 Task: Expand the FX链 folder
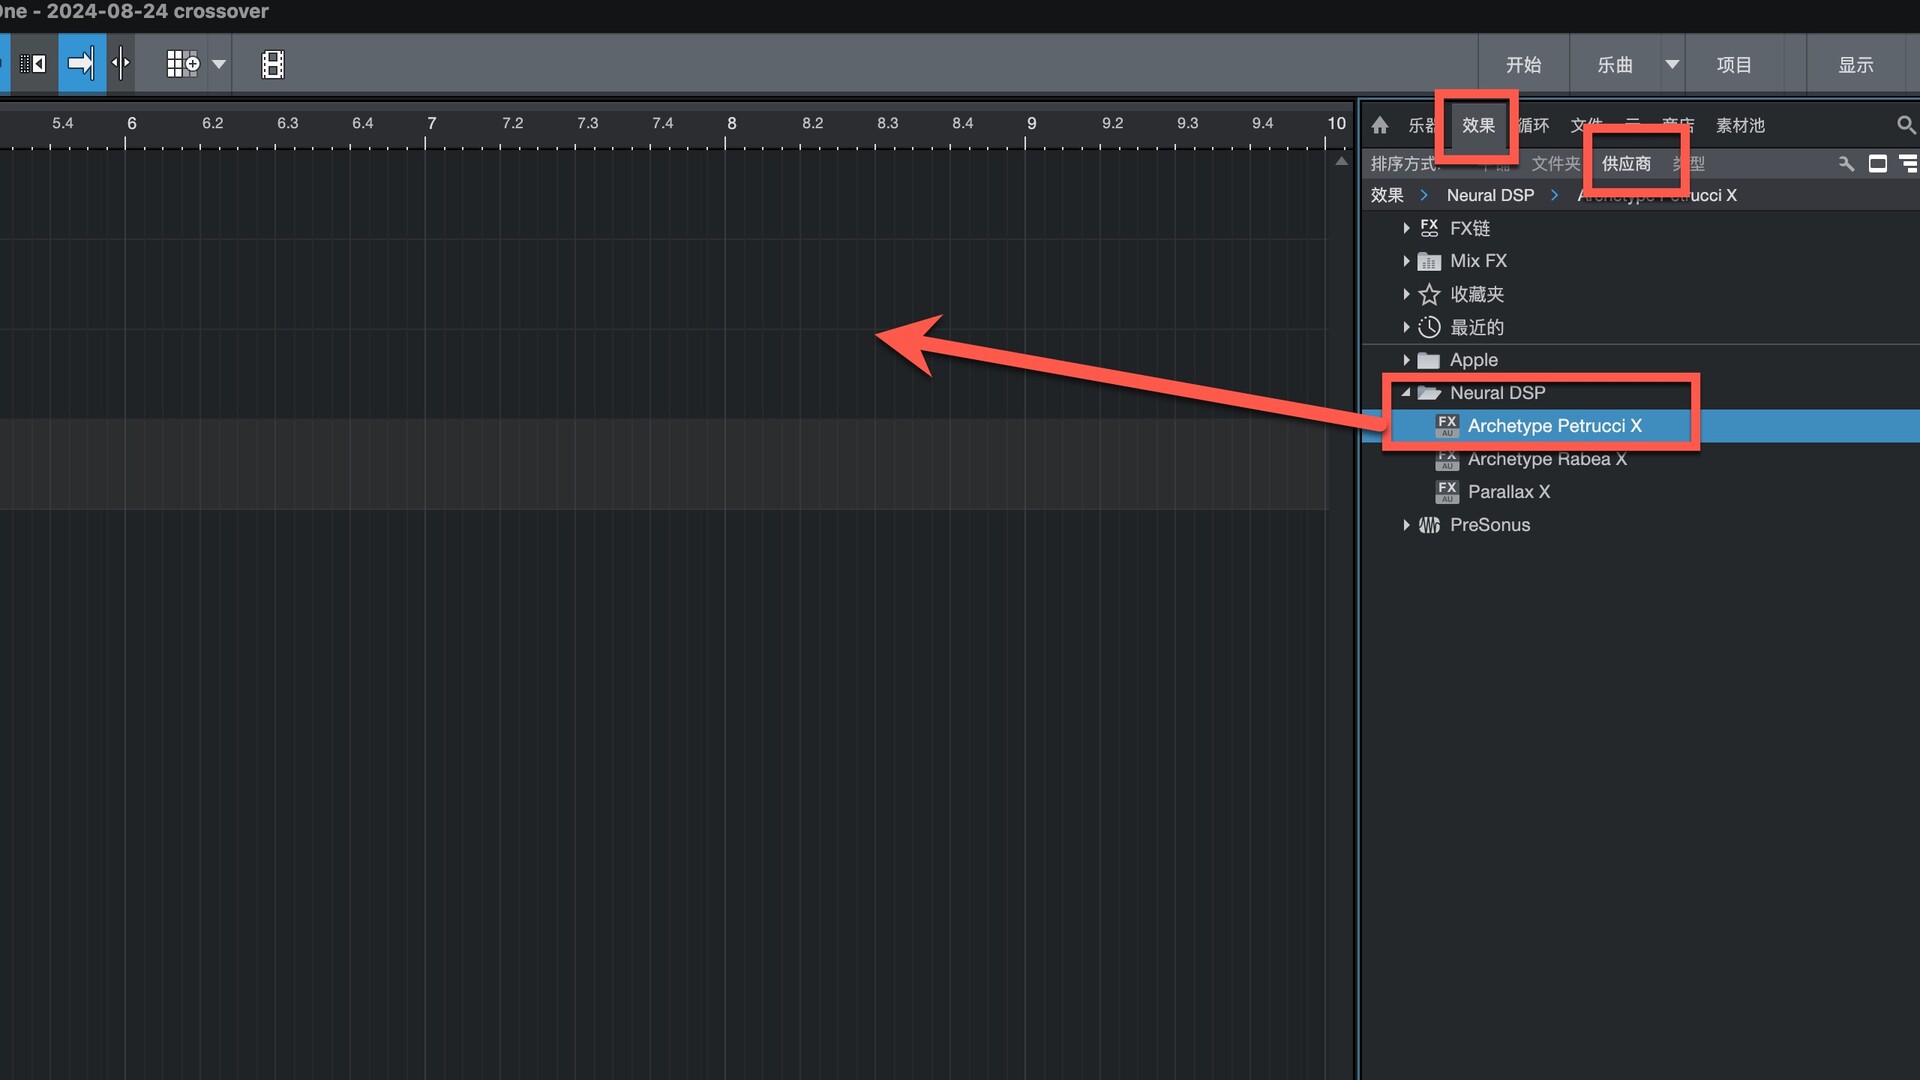[x=1406, y=228]
